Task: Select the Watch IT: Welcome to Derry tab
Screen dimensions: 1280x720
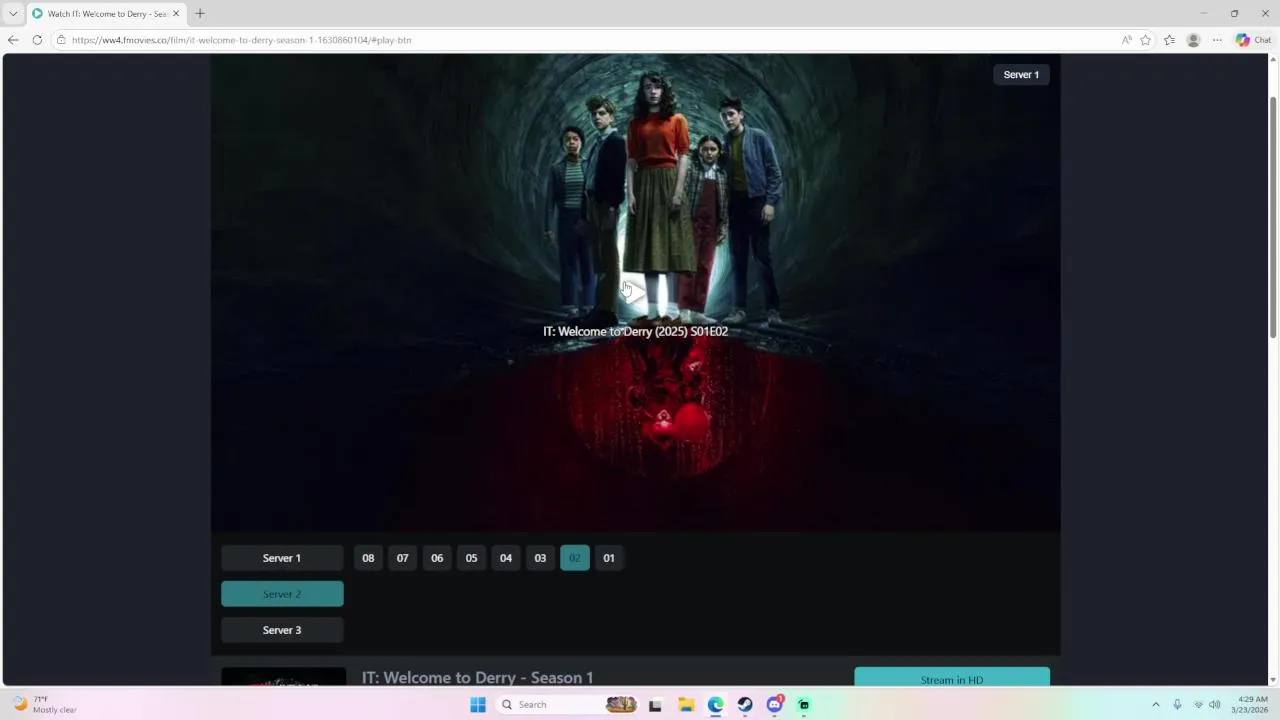Action: (x=105, y=14)
